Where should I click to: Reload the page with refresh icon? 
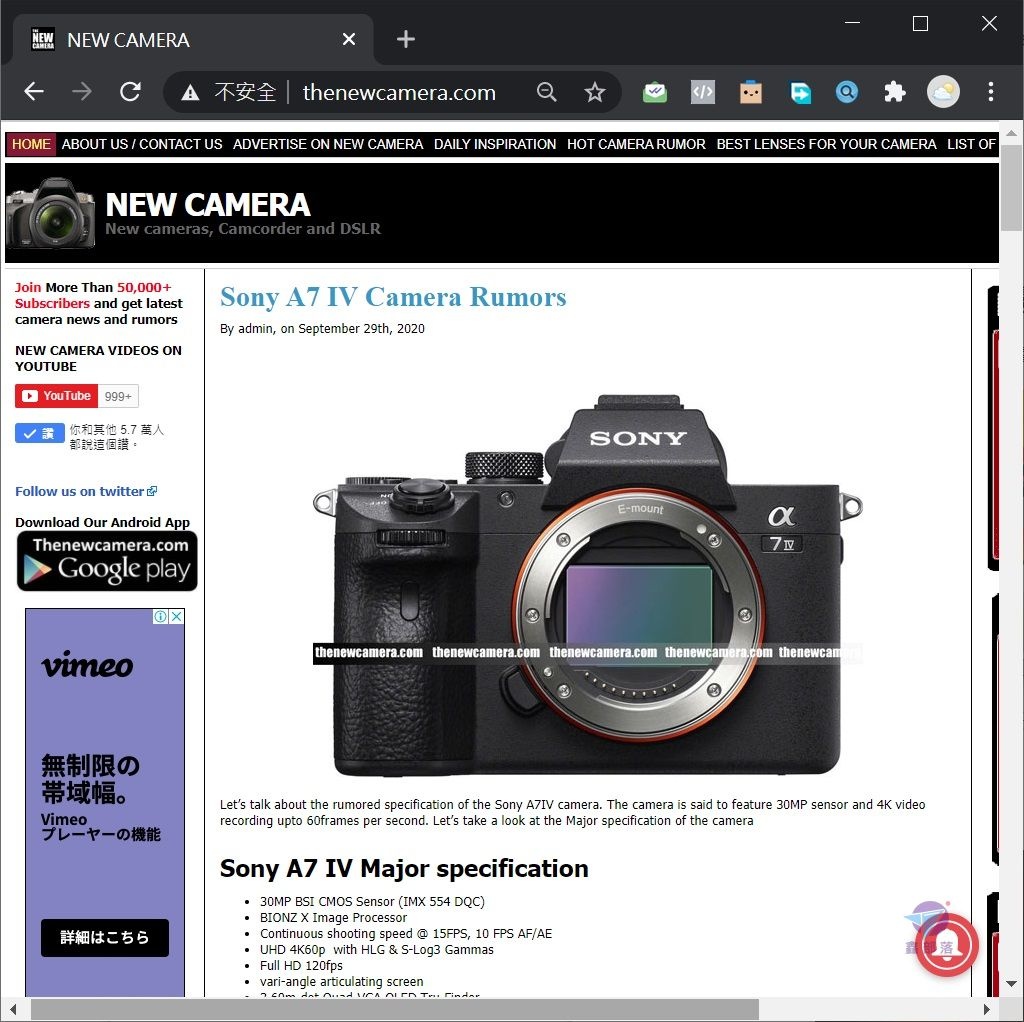131,91
